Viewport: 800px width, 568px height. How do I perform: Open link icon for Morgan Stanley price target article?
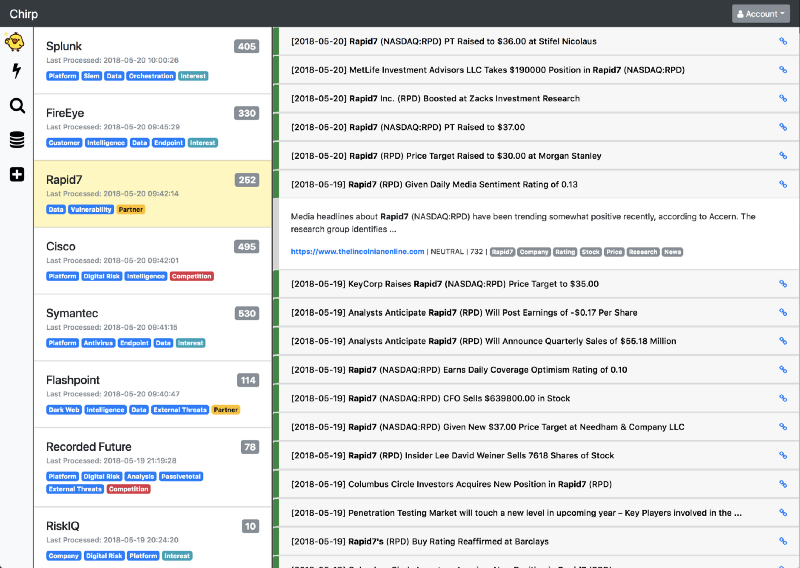coord(783,156)
